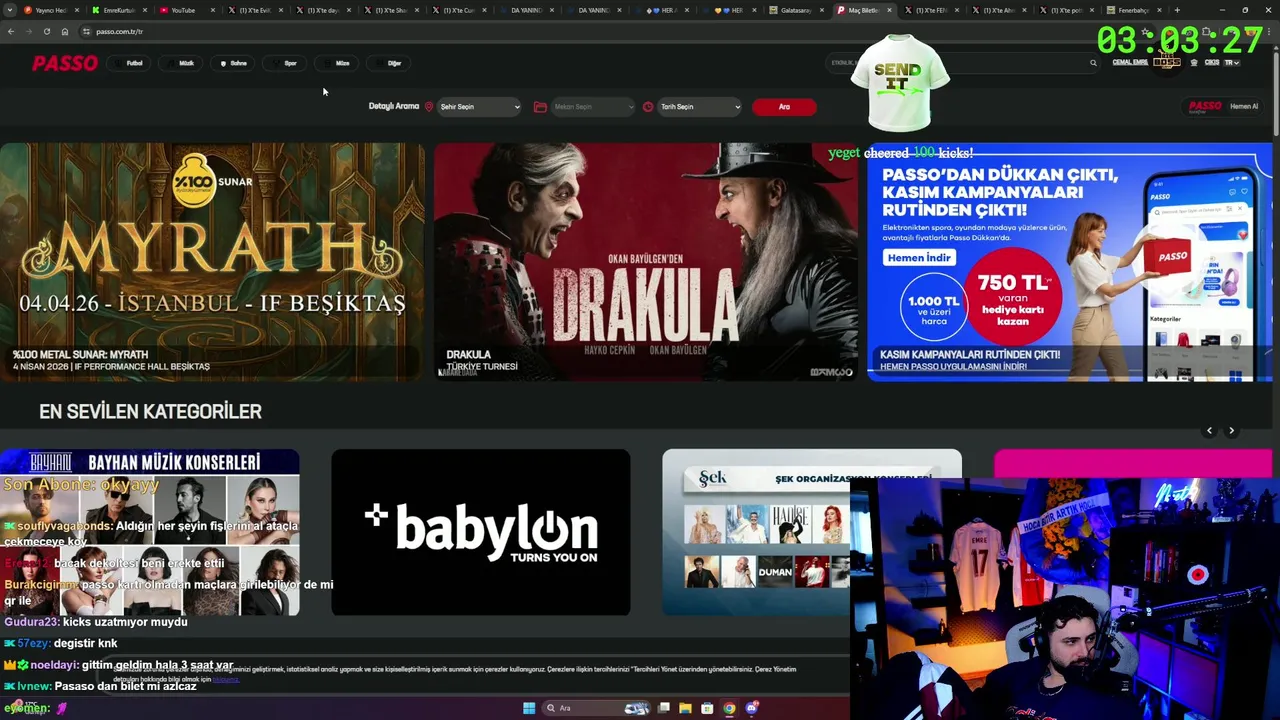
Task: Click the En Sevilen Kategoriler heading
Action: coord(150,411)
